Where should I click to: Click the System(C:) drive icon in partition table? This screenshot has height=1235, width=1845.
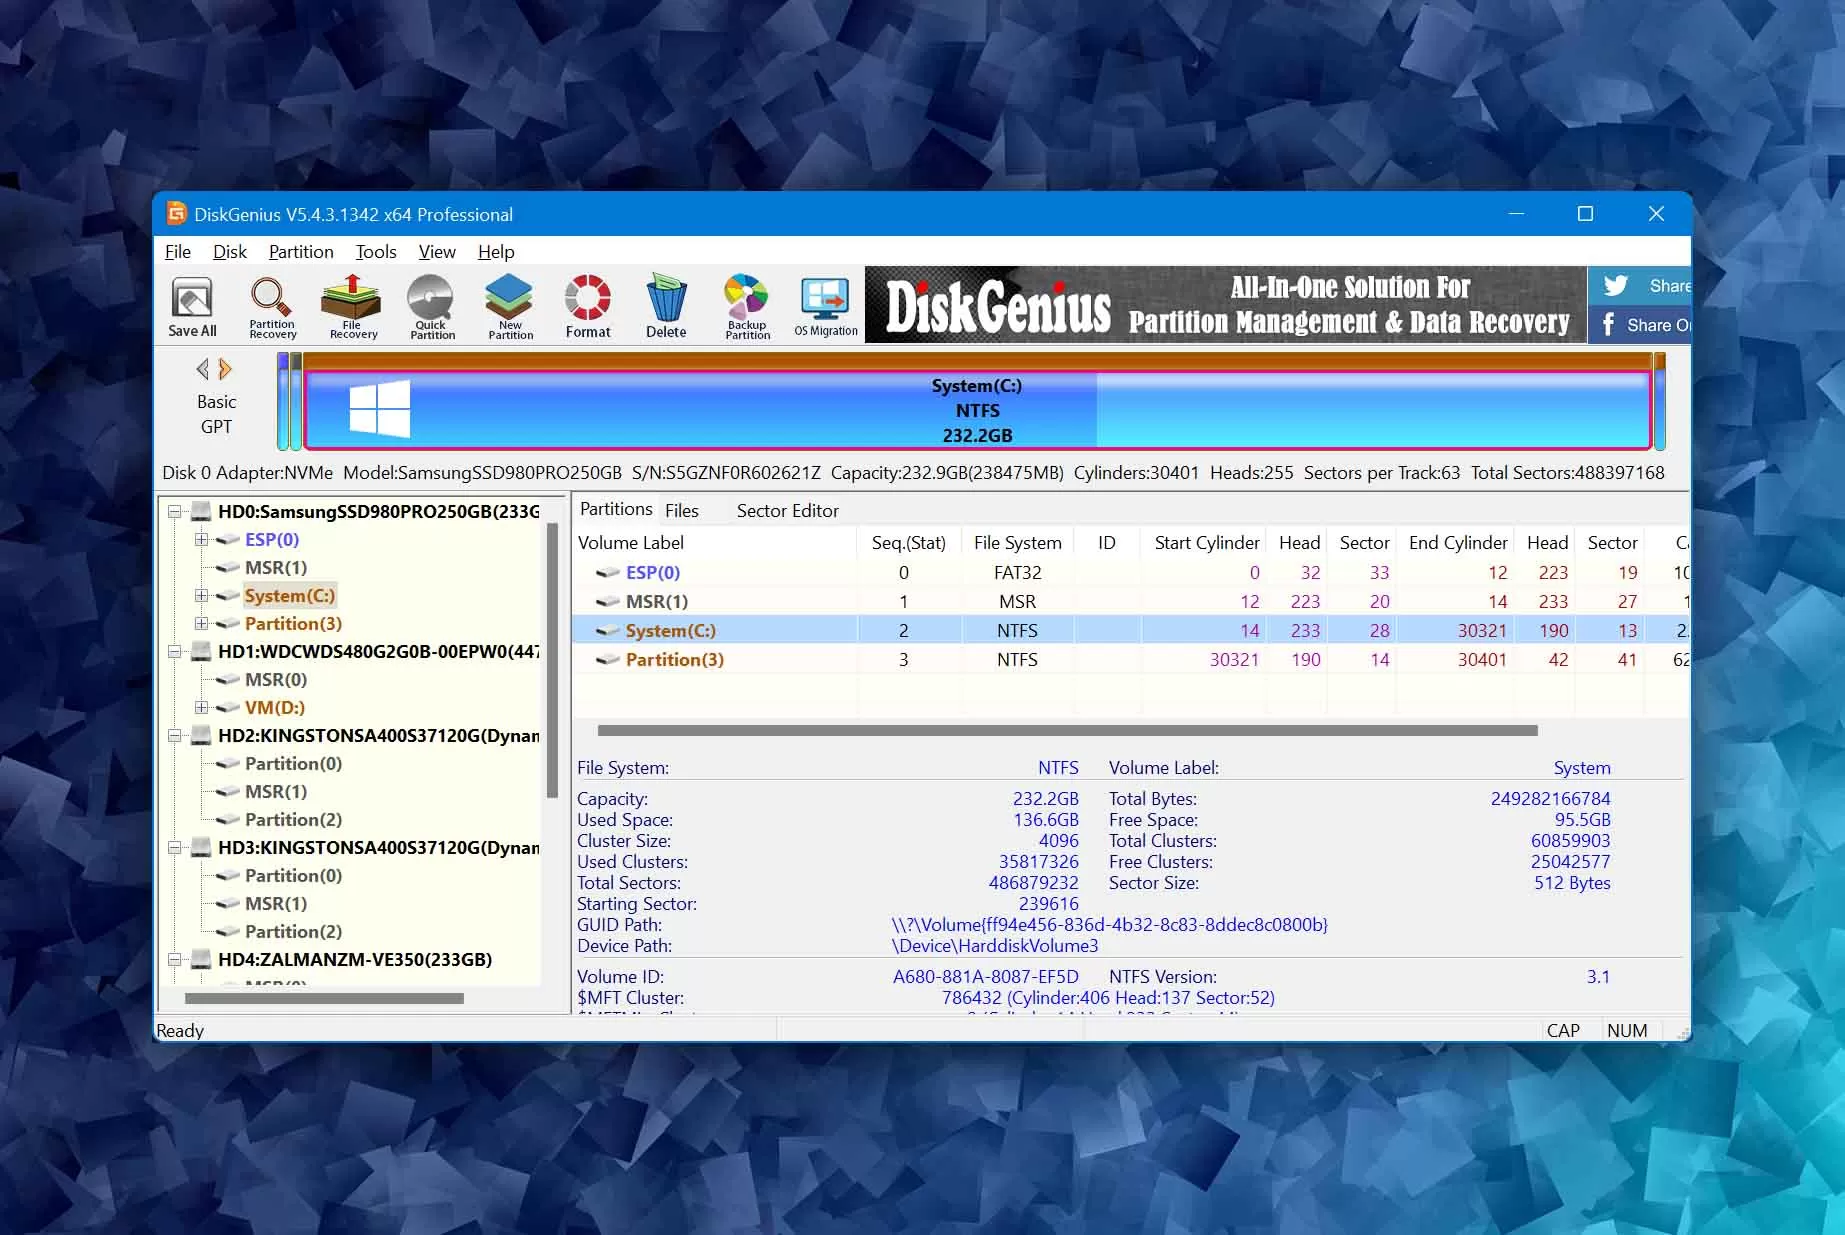(608, 631)
